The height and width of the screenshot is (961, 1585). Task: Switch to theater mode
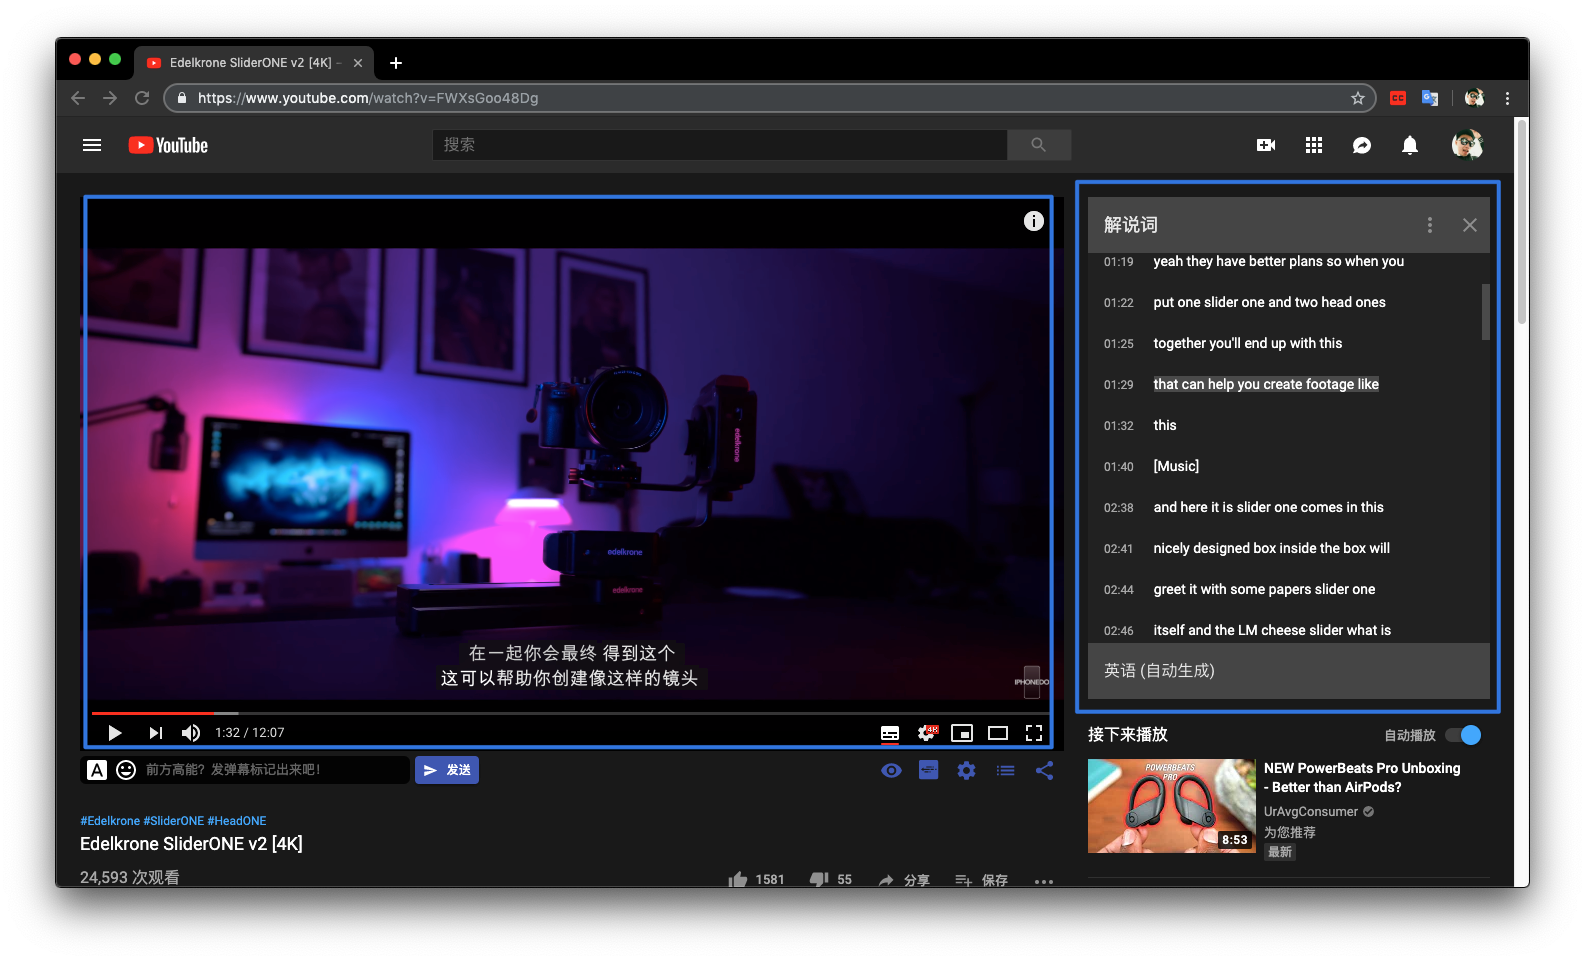click(x=998, y=733)
